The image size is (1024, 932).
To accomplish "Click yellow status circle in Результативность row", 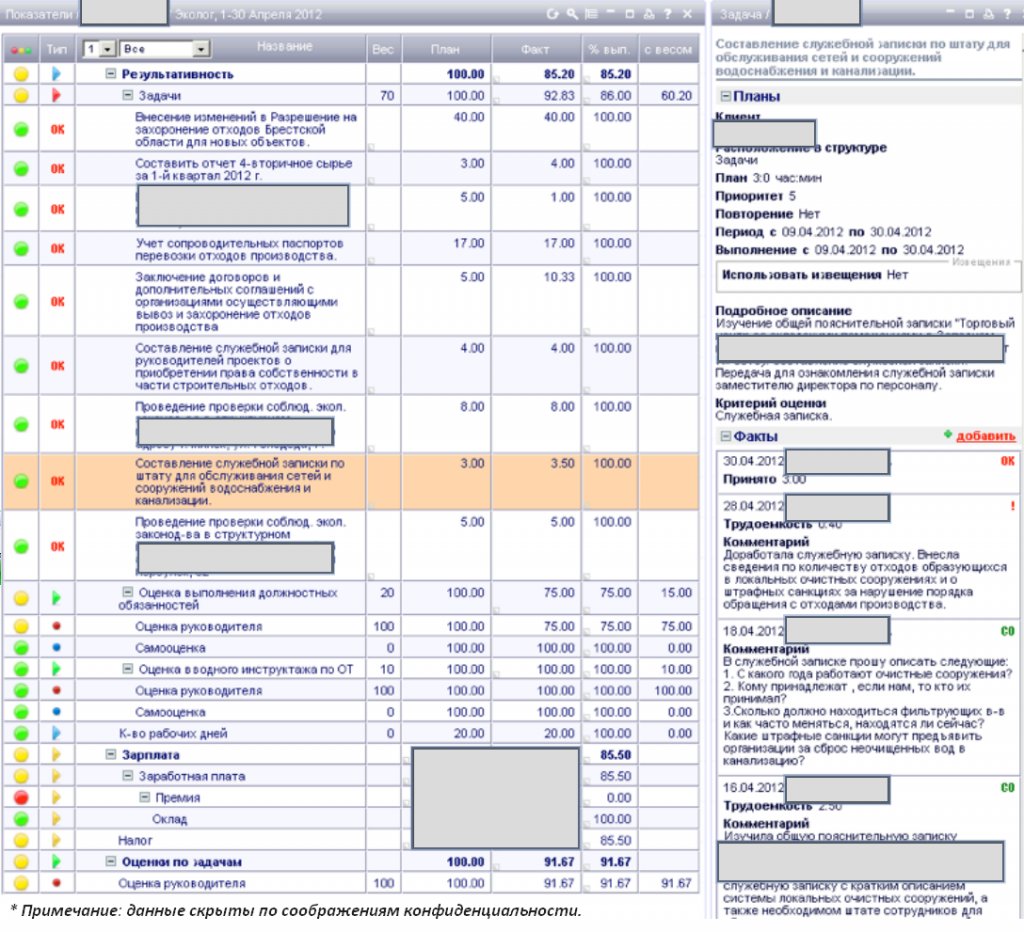I will coord(21,74).
